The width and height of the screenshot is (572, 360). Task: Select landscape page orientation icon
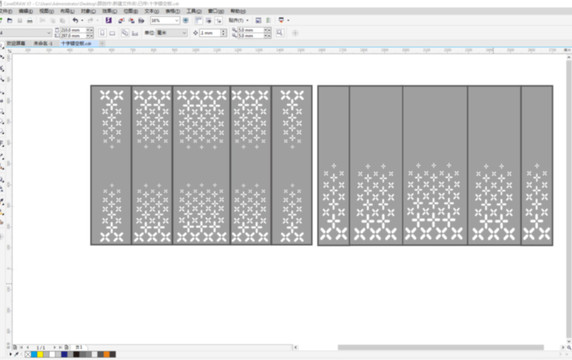click(x=112, y=33)
